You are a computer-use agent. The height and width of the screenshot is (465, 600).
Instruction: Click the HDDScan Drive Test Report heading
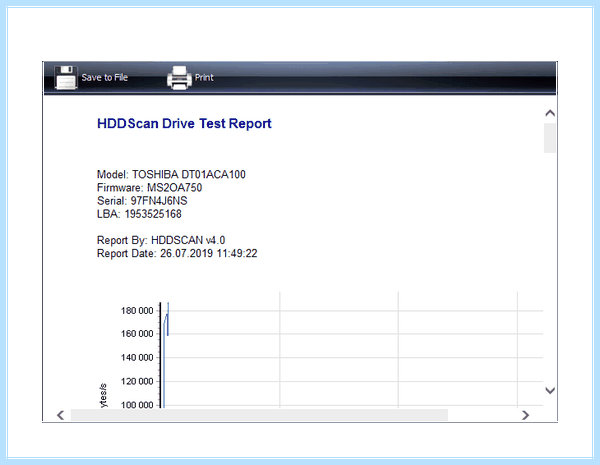coord(184,124)
